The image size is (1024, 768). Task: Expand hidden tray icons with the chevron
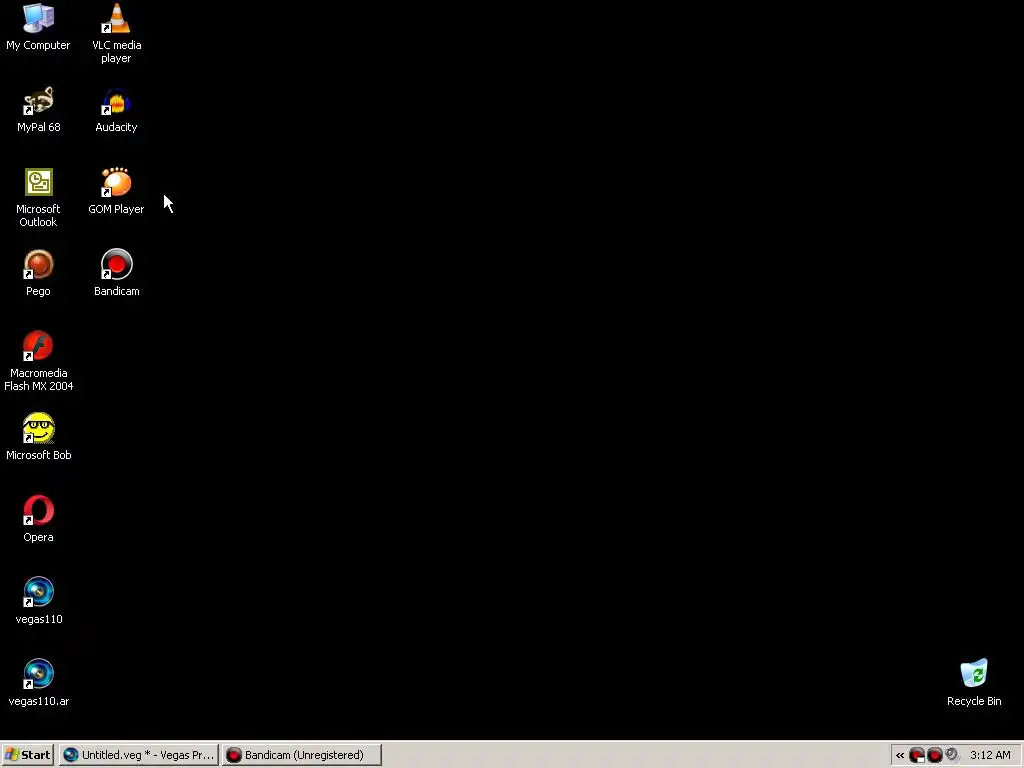coord(900,756)
